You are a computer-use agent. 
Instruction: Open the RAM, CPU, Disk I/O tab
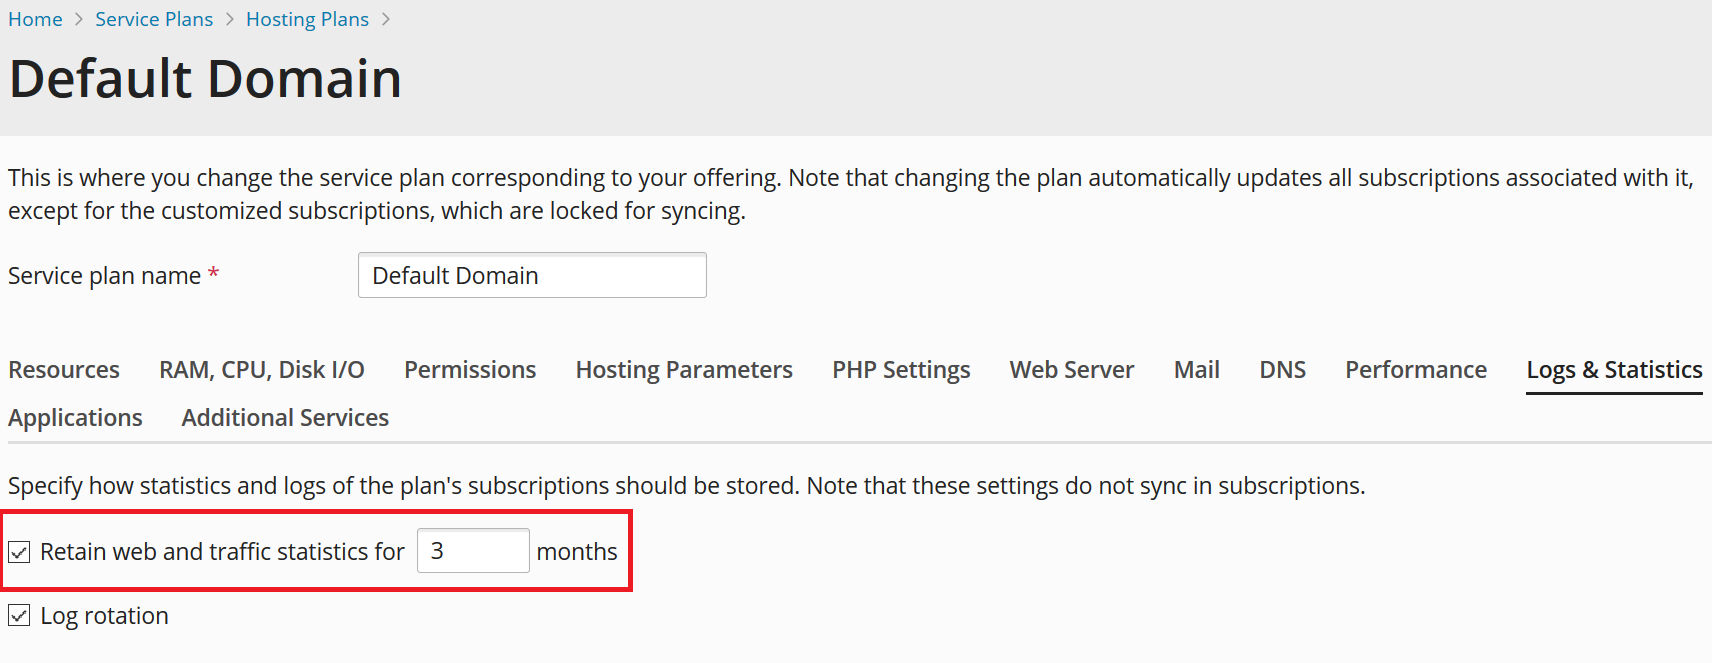tap(261, 370)
